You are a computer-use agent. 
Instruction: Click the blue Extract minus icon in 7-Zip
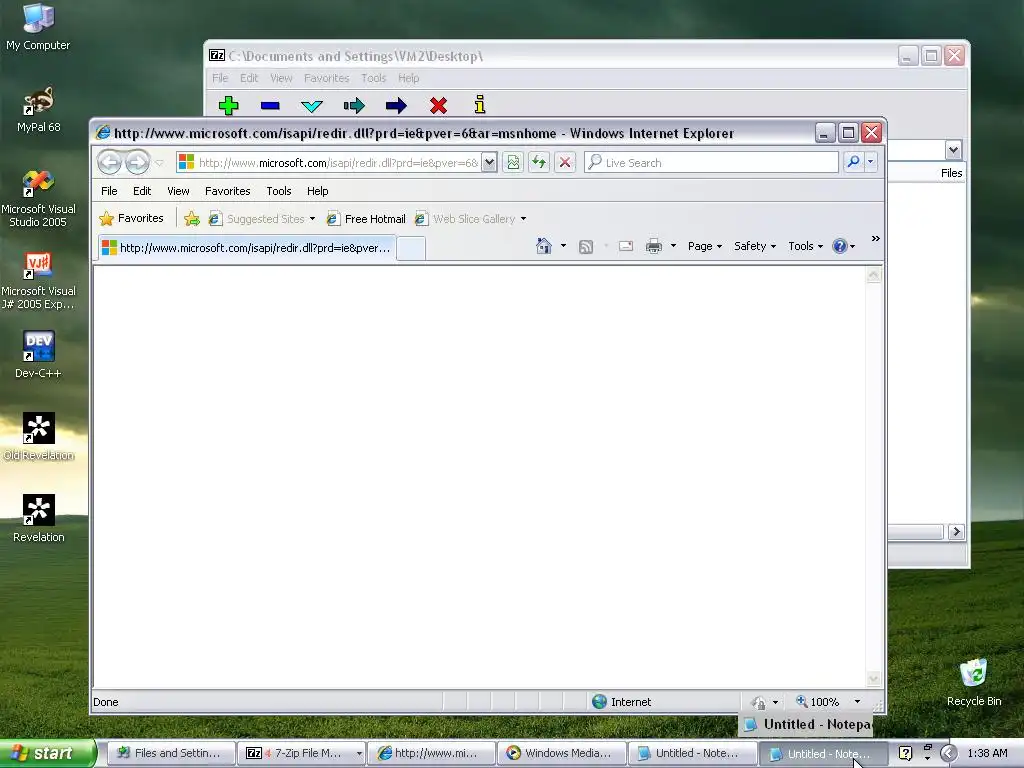pos(270,105)
